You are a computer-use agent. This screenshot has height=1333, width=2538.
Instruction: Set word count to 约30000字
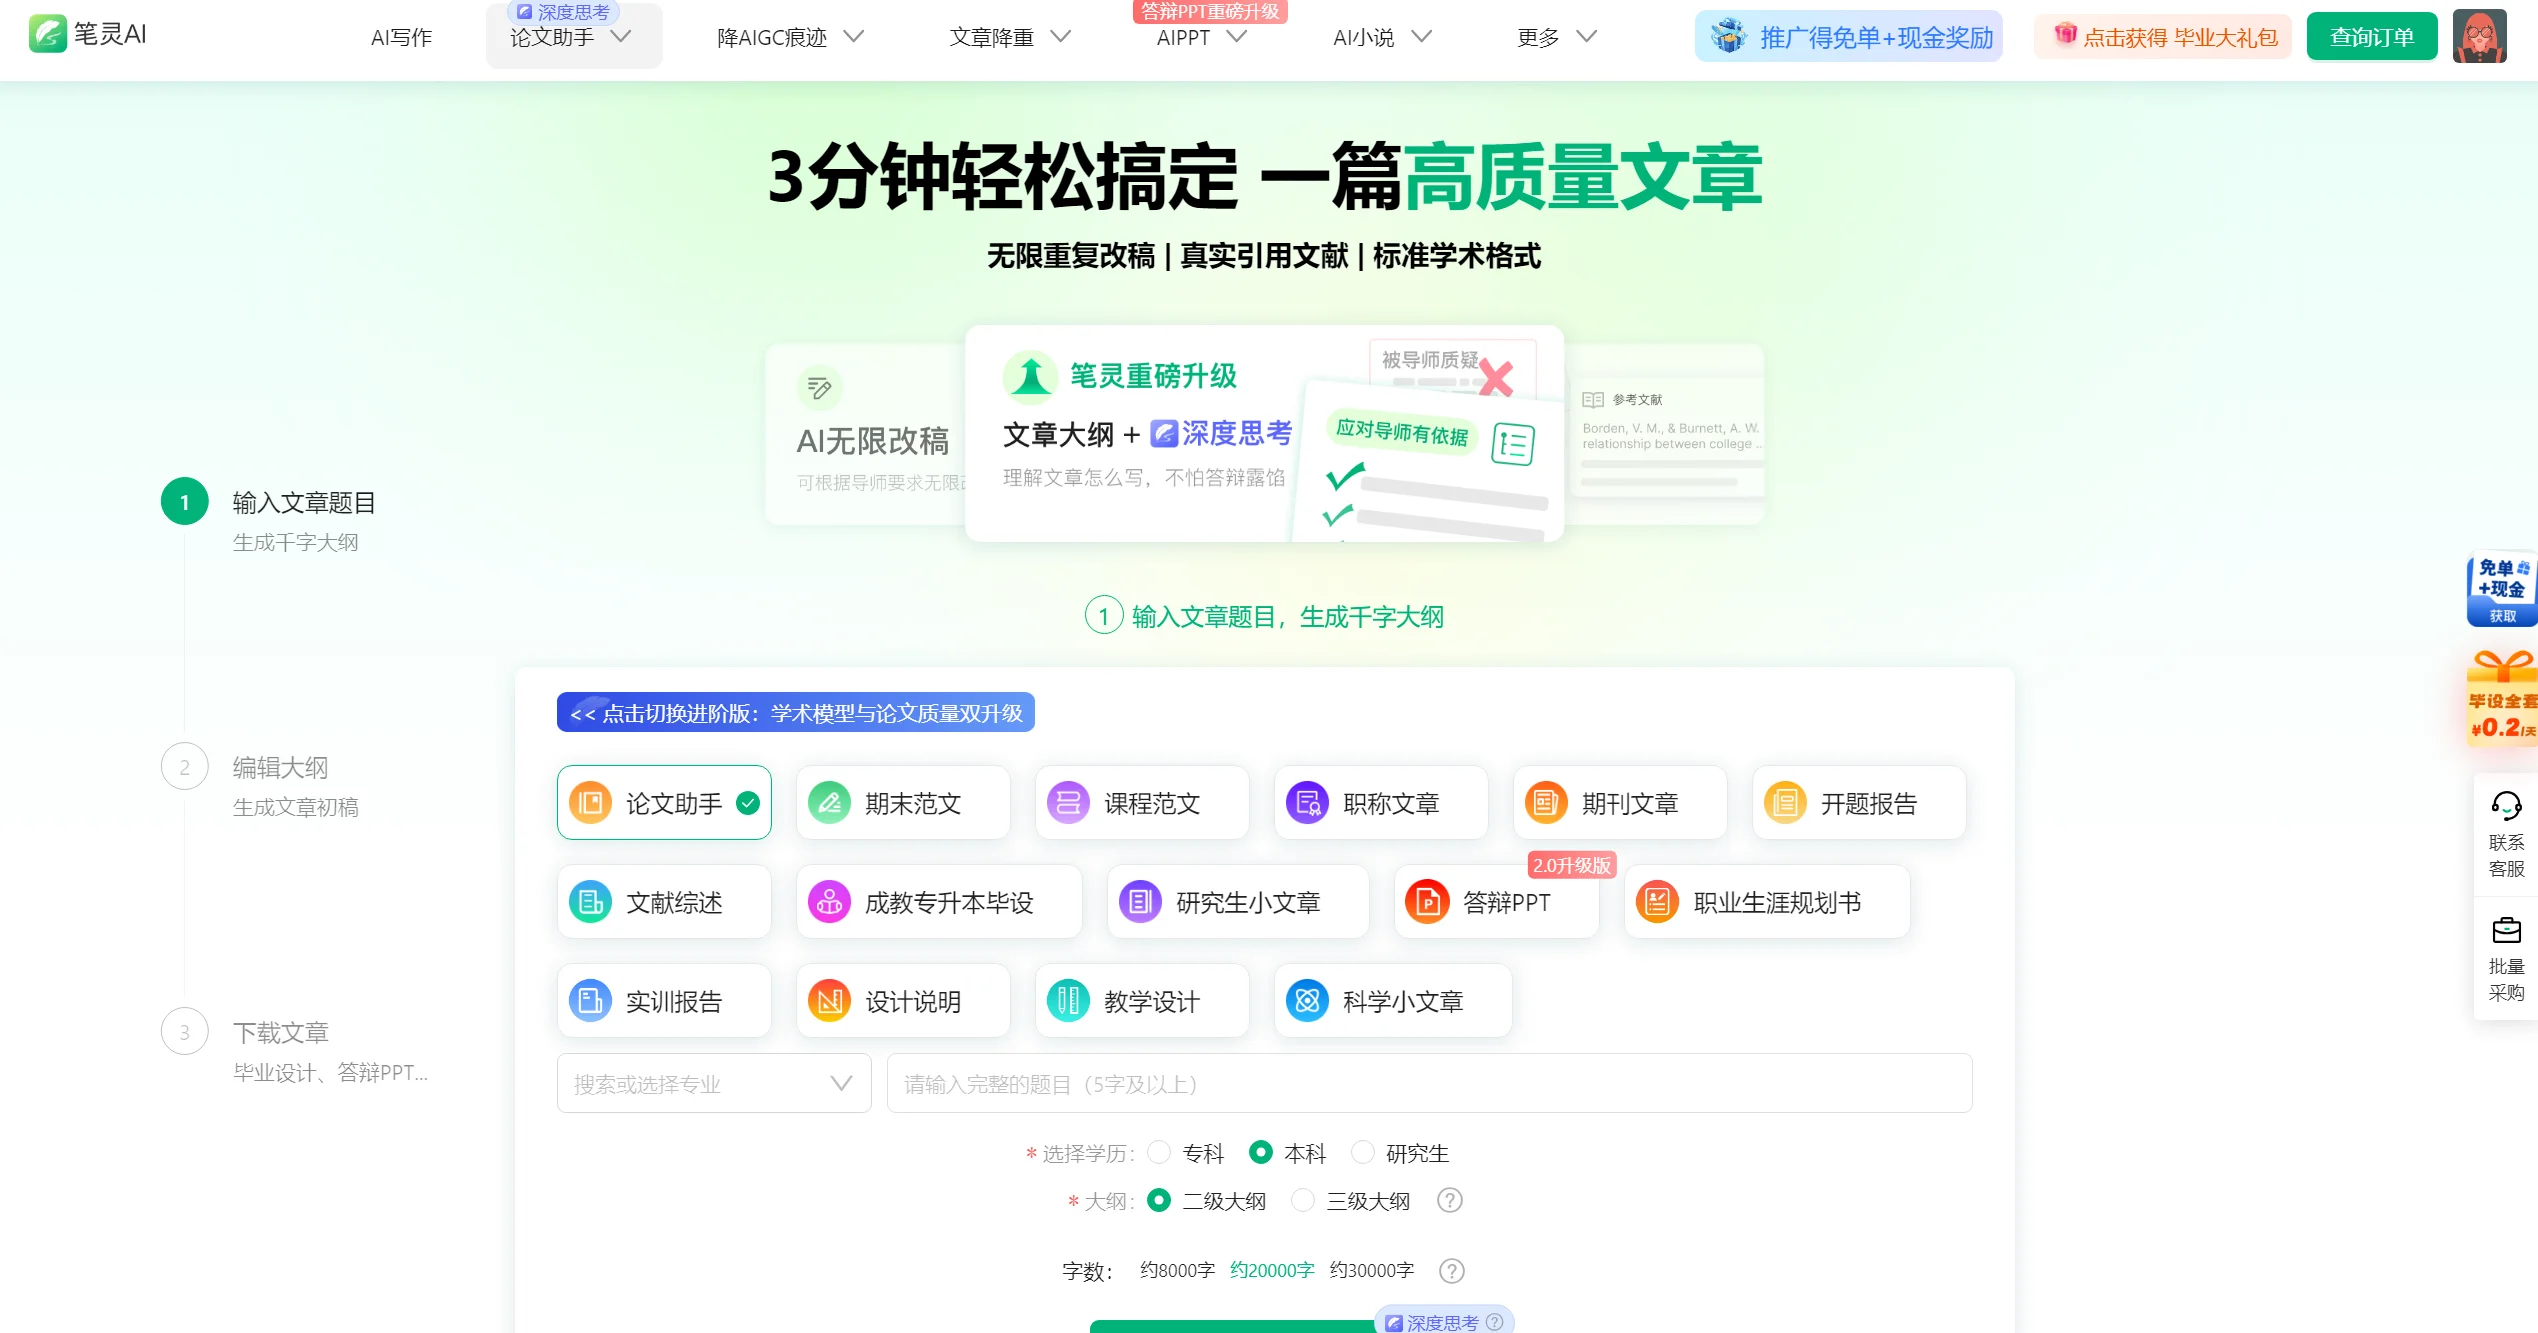[x=1372, y=1270]
